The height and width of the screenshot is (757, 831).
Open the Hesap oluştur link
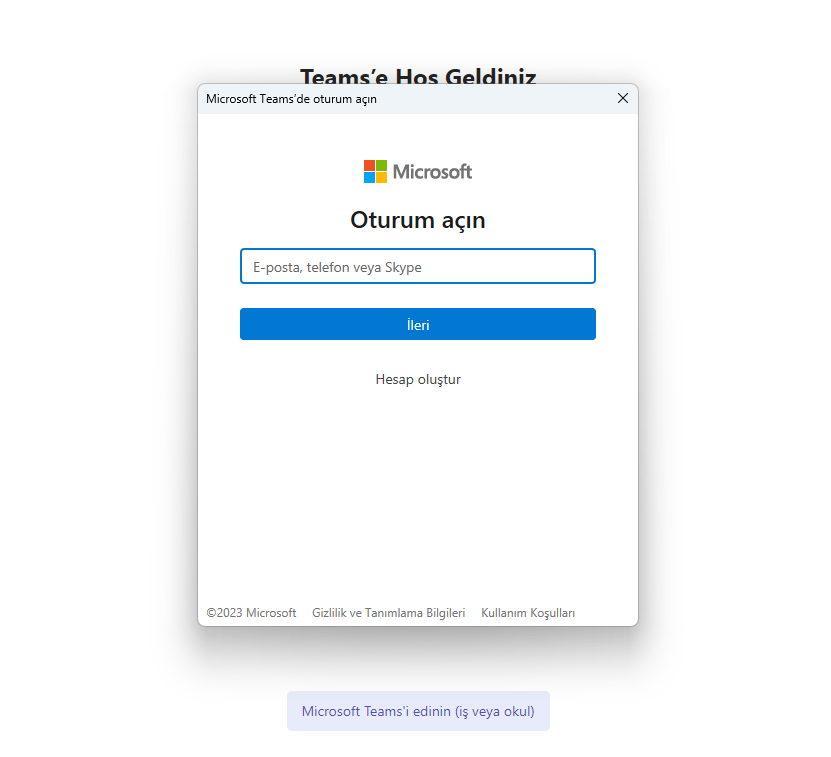pos(417,380)
